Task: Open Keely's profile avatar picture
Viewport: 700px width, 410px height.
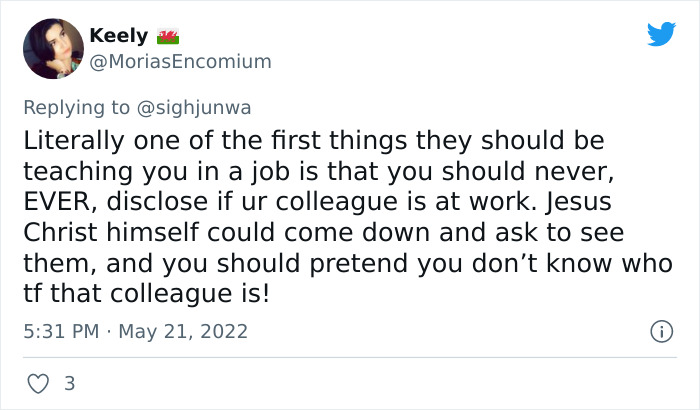Action: [52, 49]
